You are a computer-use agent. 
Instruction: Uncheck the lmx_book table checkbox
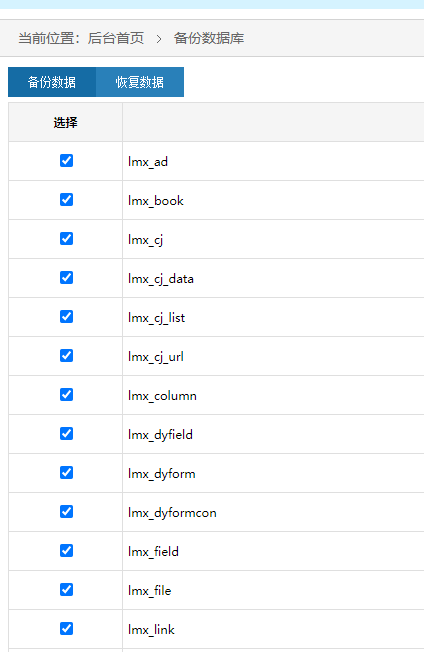(x=67, y=200)
